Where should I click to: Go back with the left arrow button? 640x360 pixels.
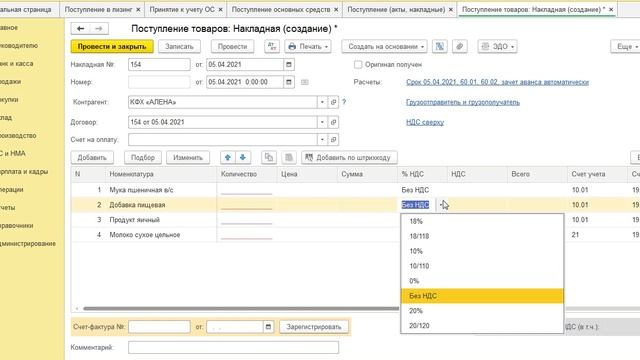[80, 29]
